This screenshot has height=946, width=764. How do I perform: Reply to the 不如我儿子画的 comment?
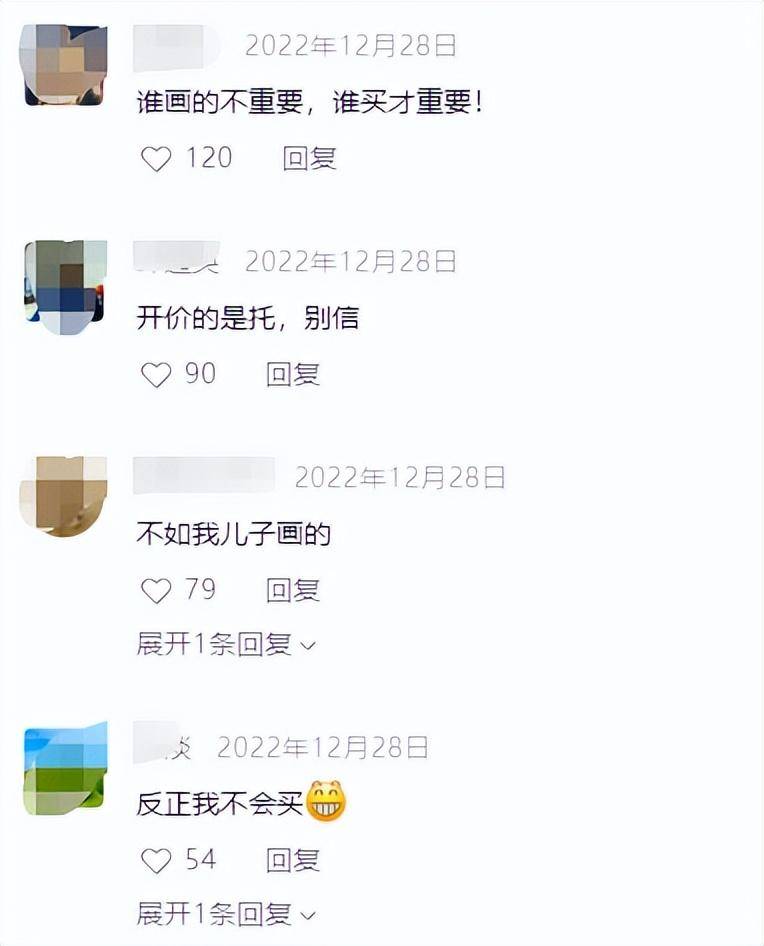293,590
